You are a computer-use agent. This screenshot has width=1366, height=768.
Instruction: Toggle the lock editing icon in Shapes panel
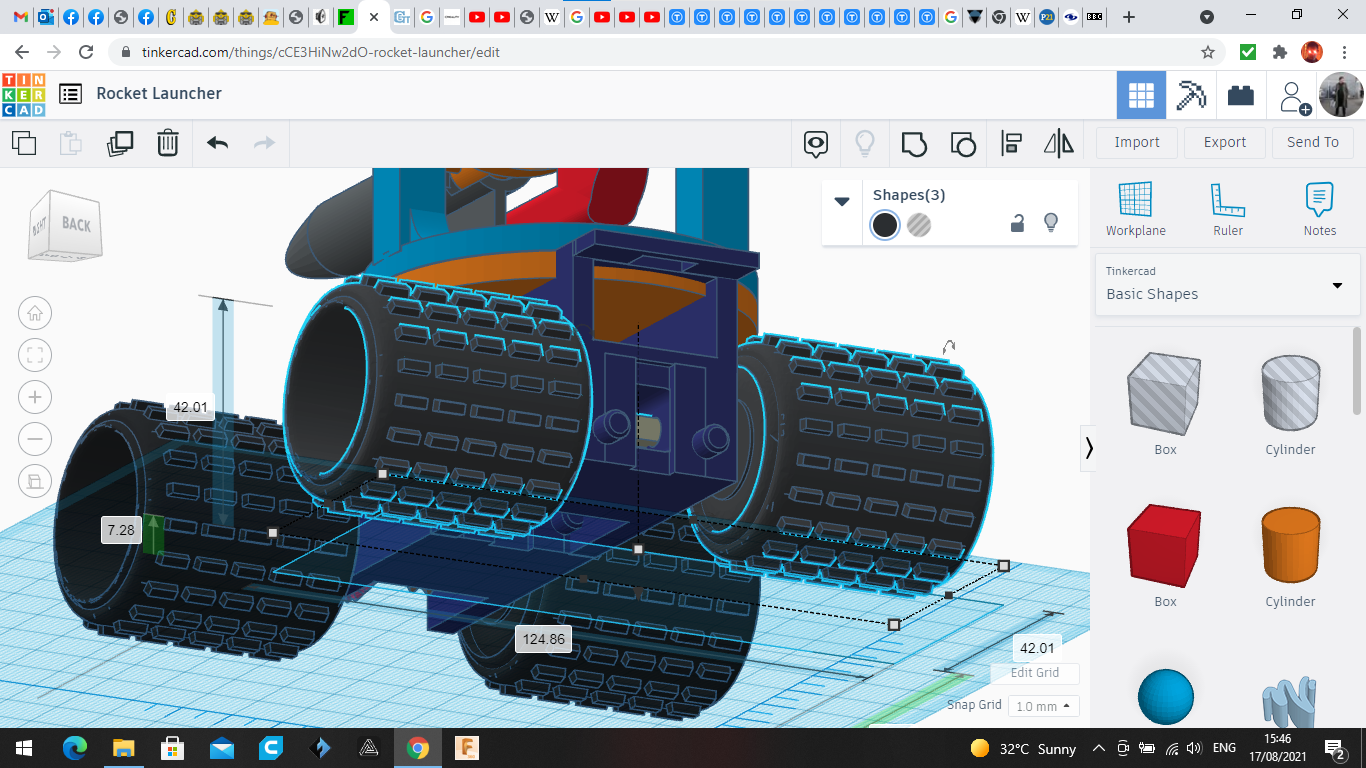(1017, 224)
